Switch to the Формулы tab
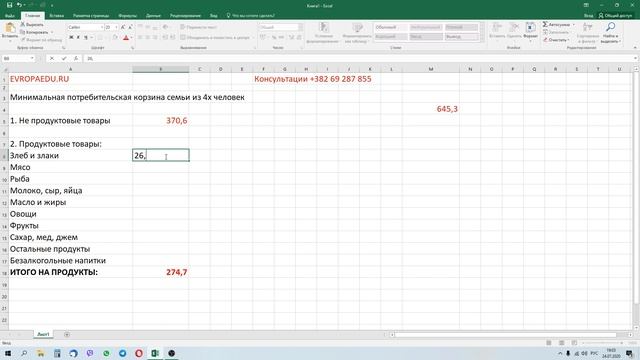 (x=127, y=16)
